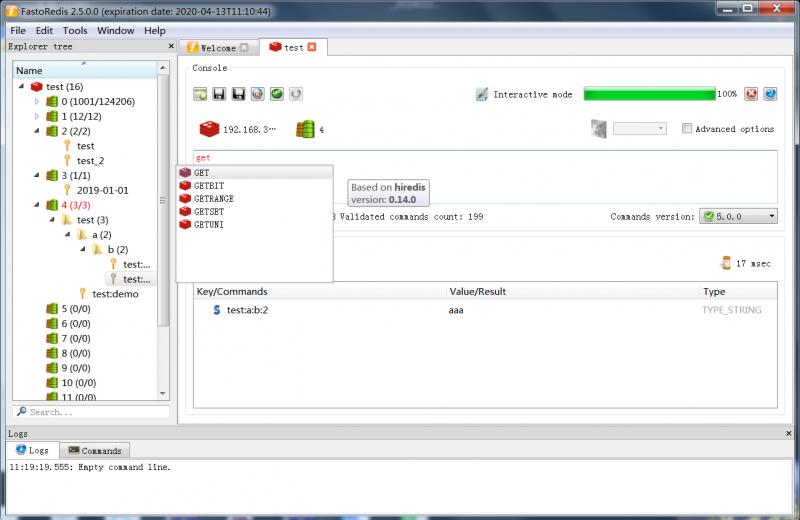Image resolution: width=800 pixels, height=520 pixels.
Task: Click the first floppy-disk save icon in console toolbar
Action: click(219, 94)
